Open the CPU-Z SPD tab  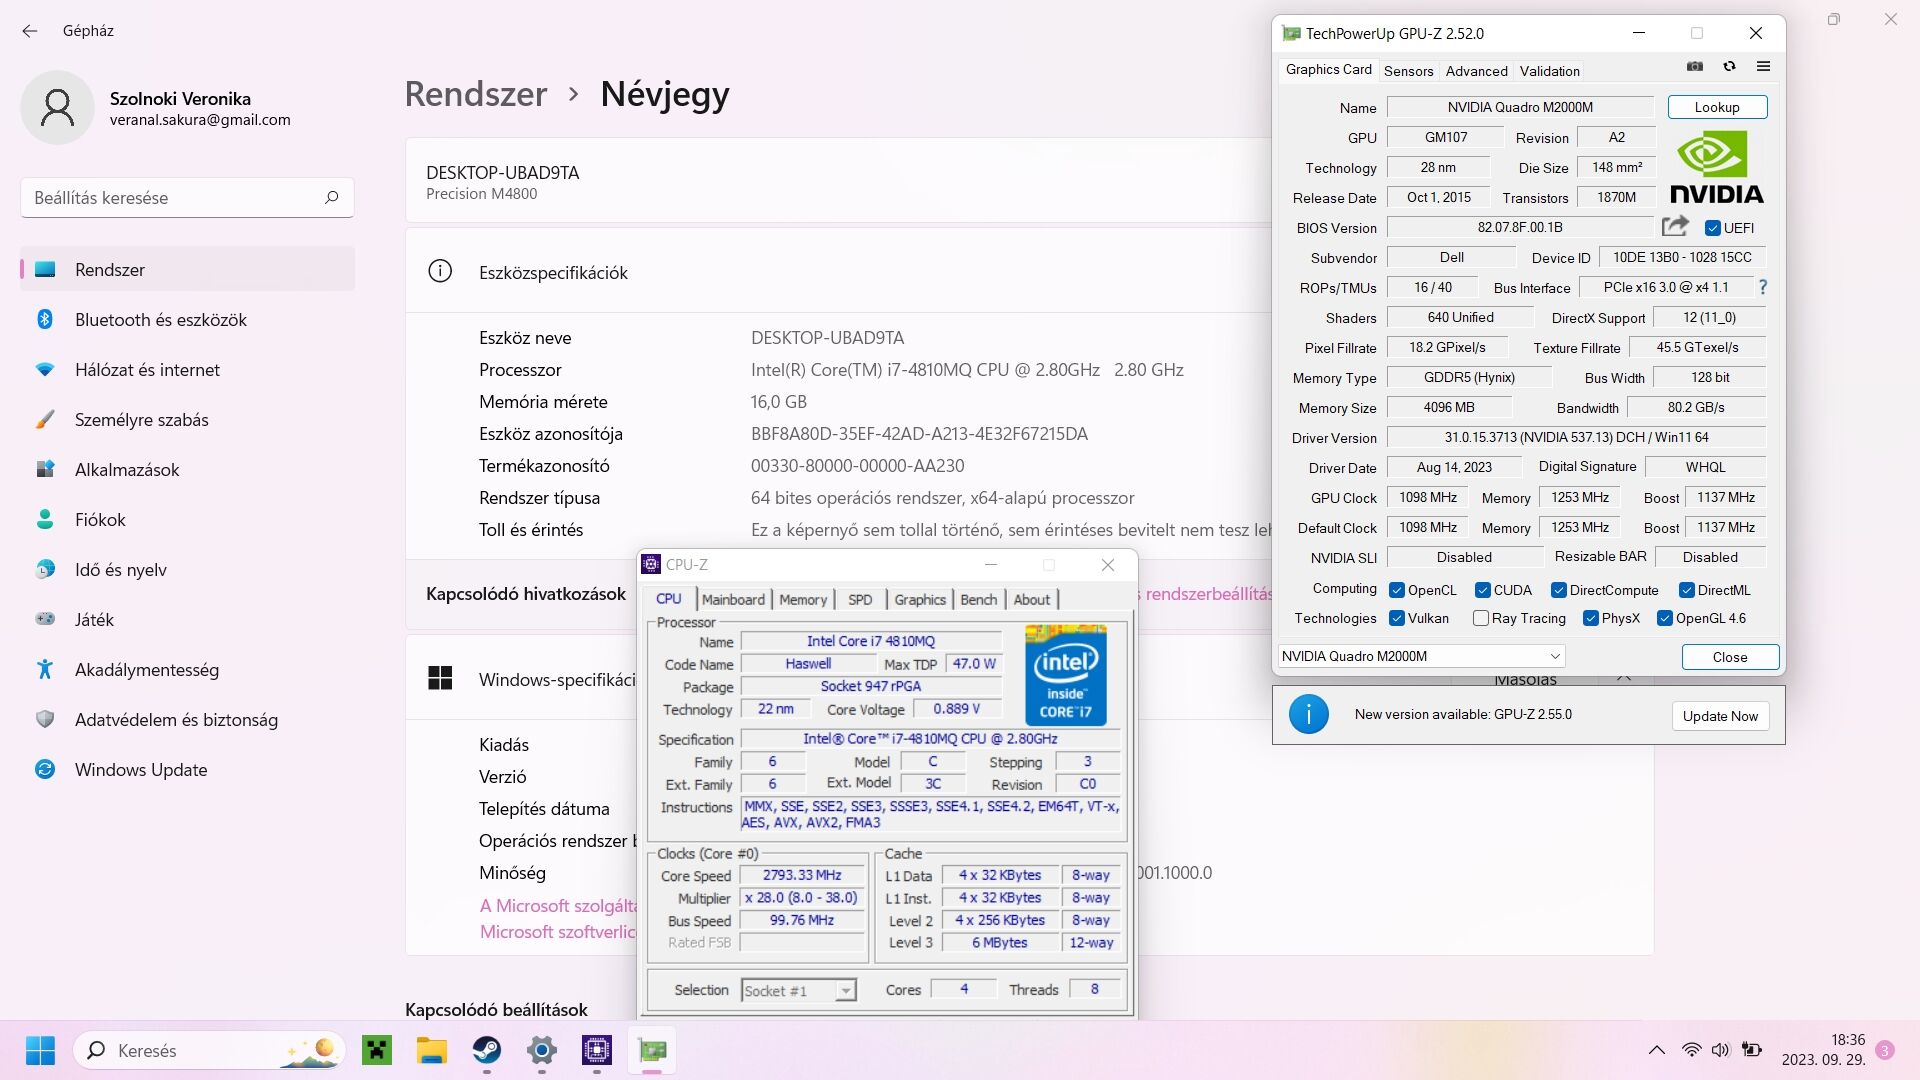coord(860,599)
